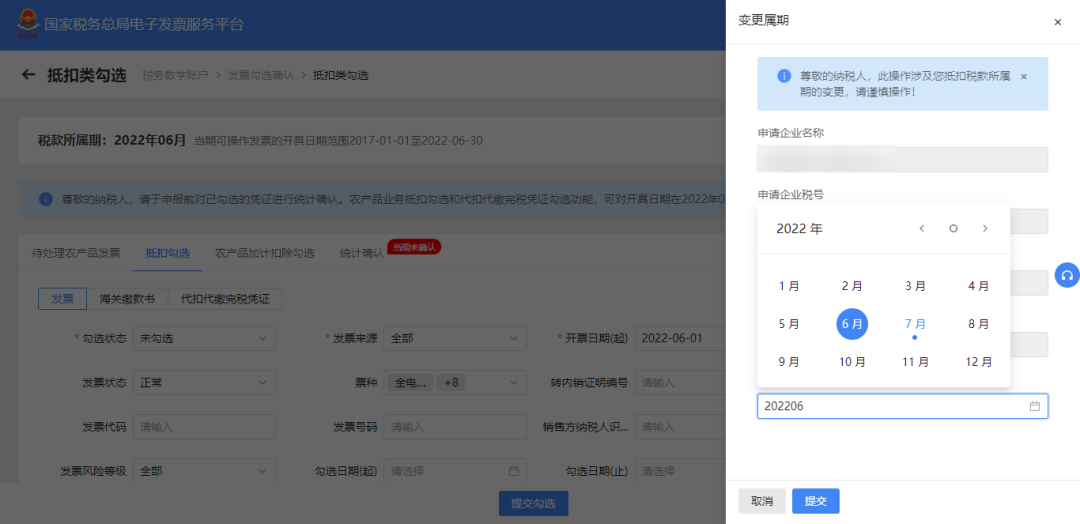Image resolution: width=1080 pixels, height=524 pixels.
Task: Select 5月 in the month picker
Action: coord(789,324)
